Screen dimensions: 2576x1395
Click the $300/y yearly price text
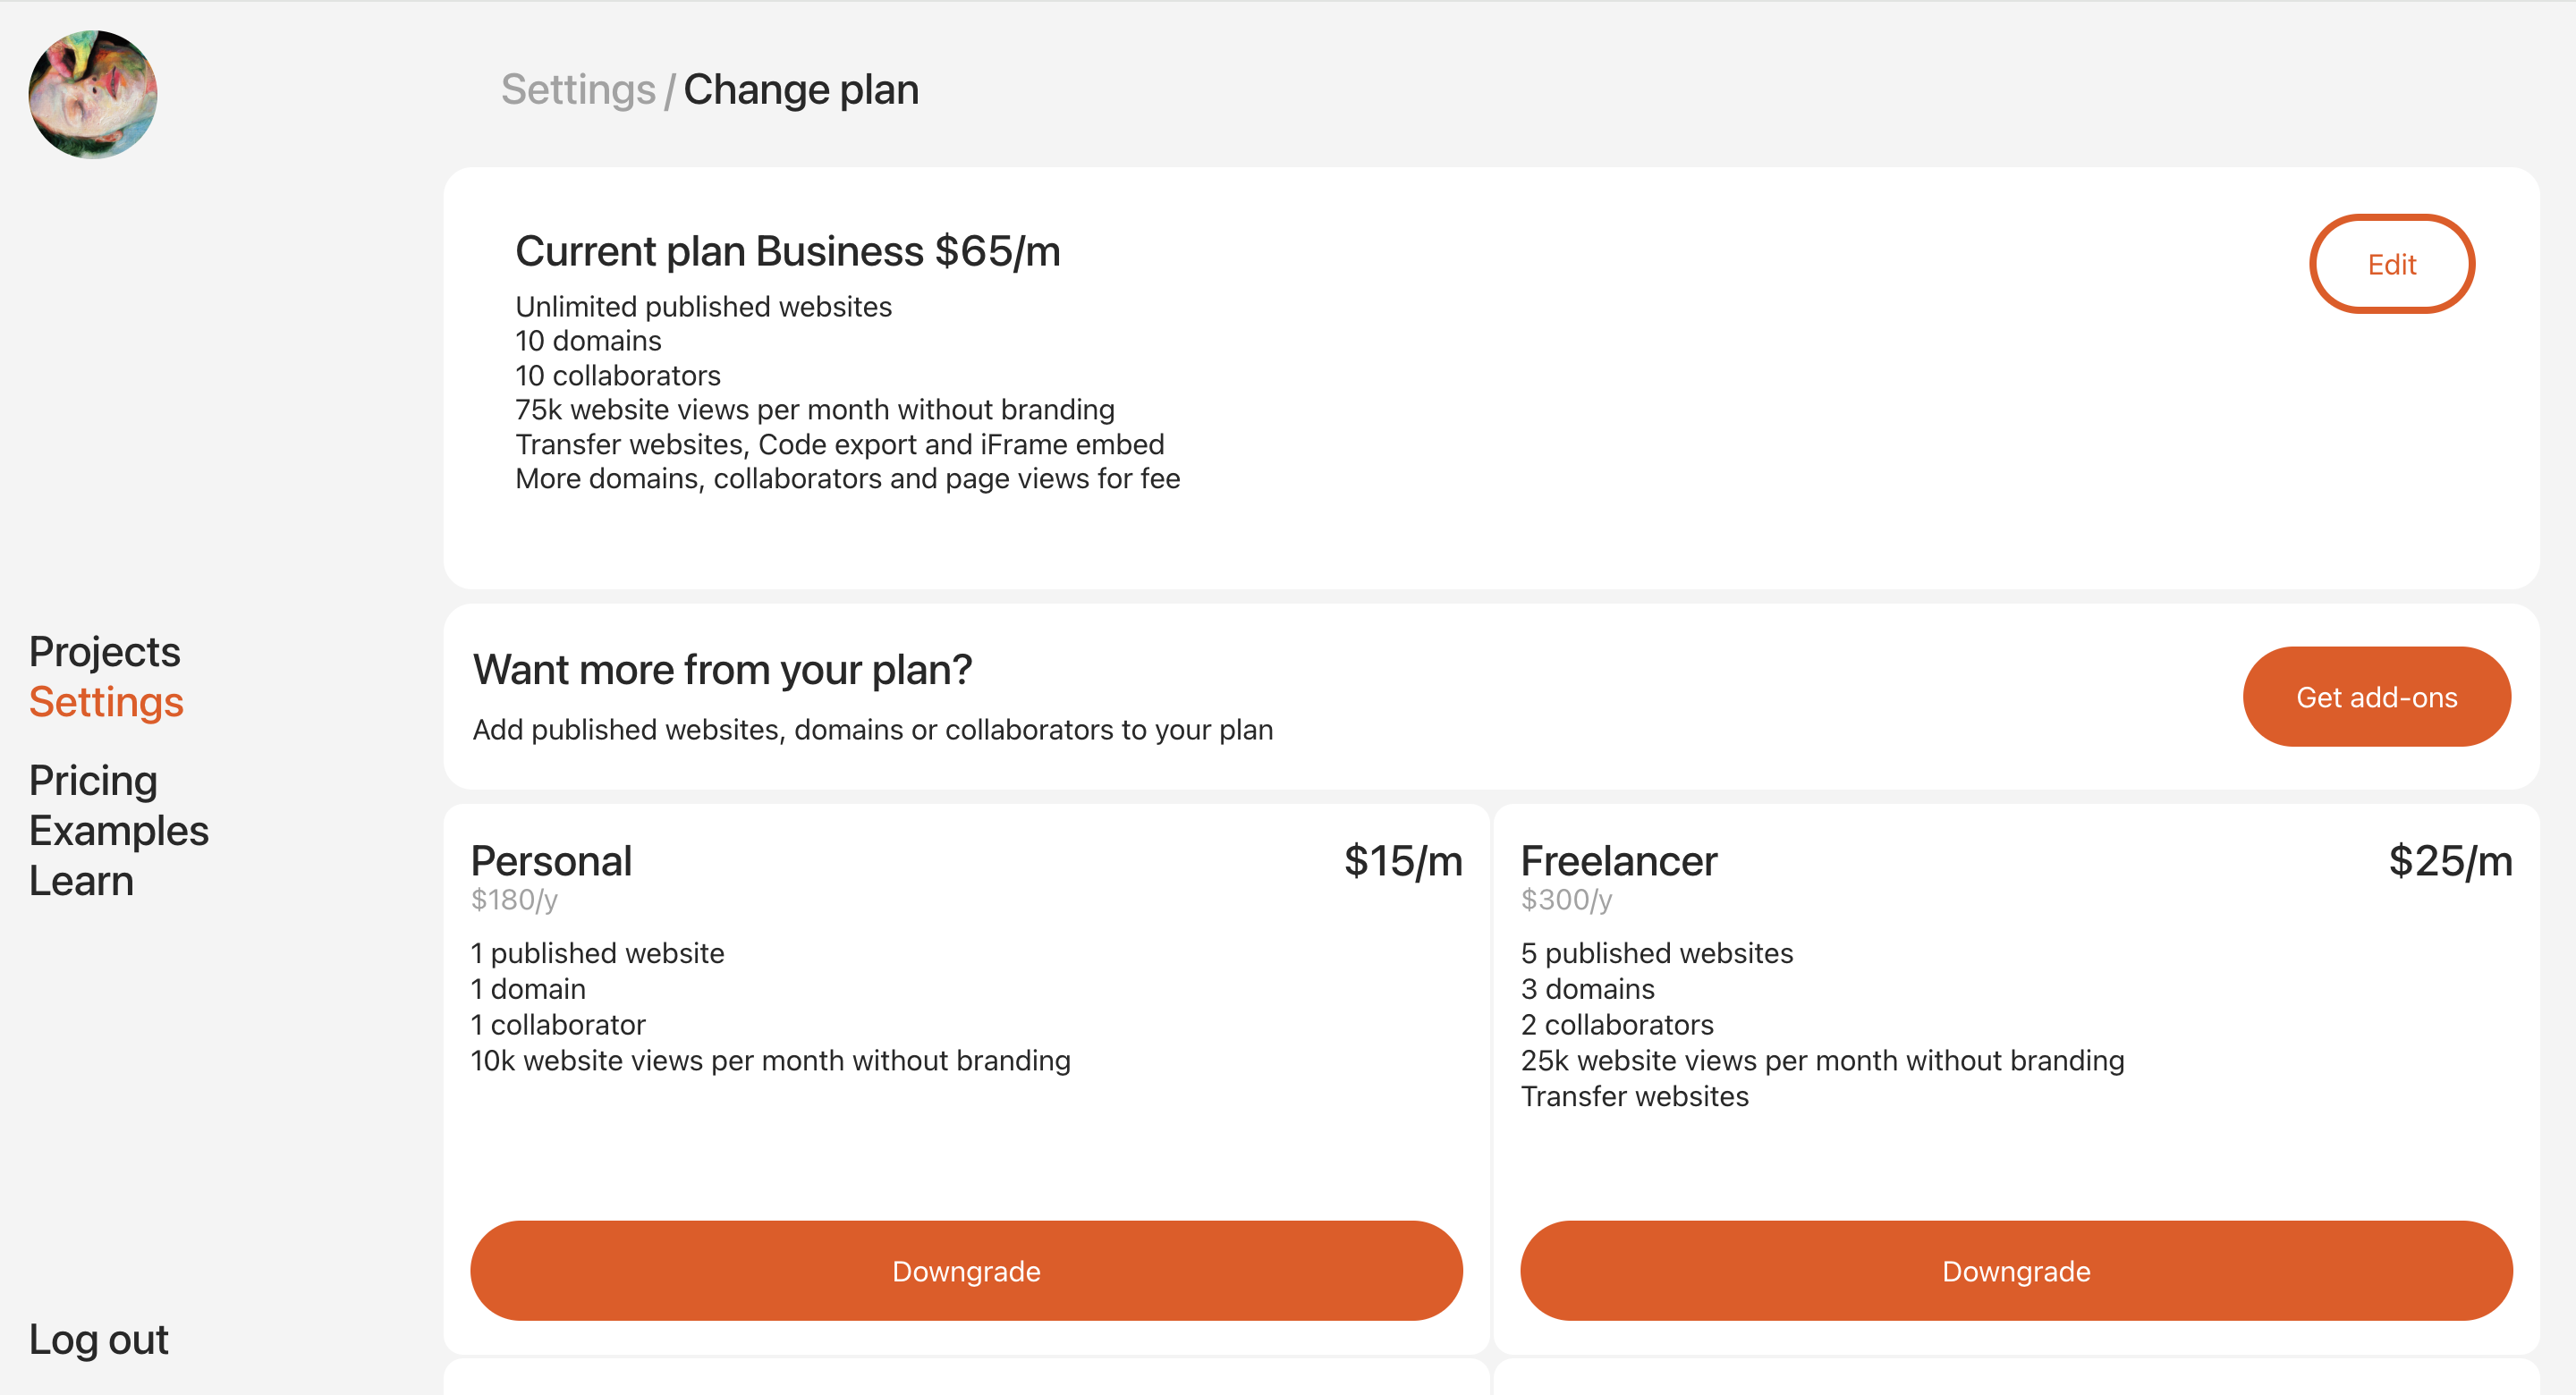point(1566,900)
